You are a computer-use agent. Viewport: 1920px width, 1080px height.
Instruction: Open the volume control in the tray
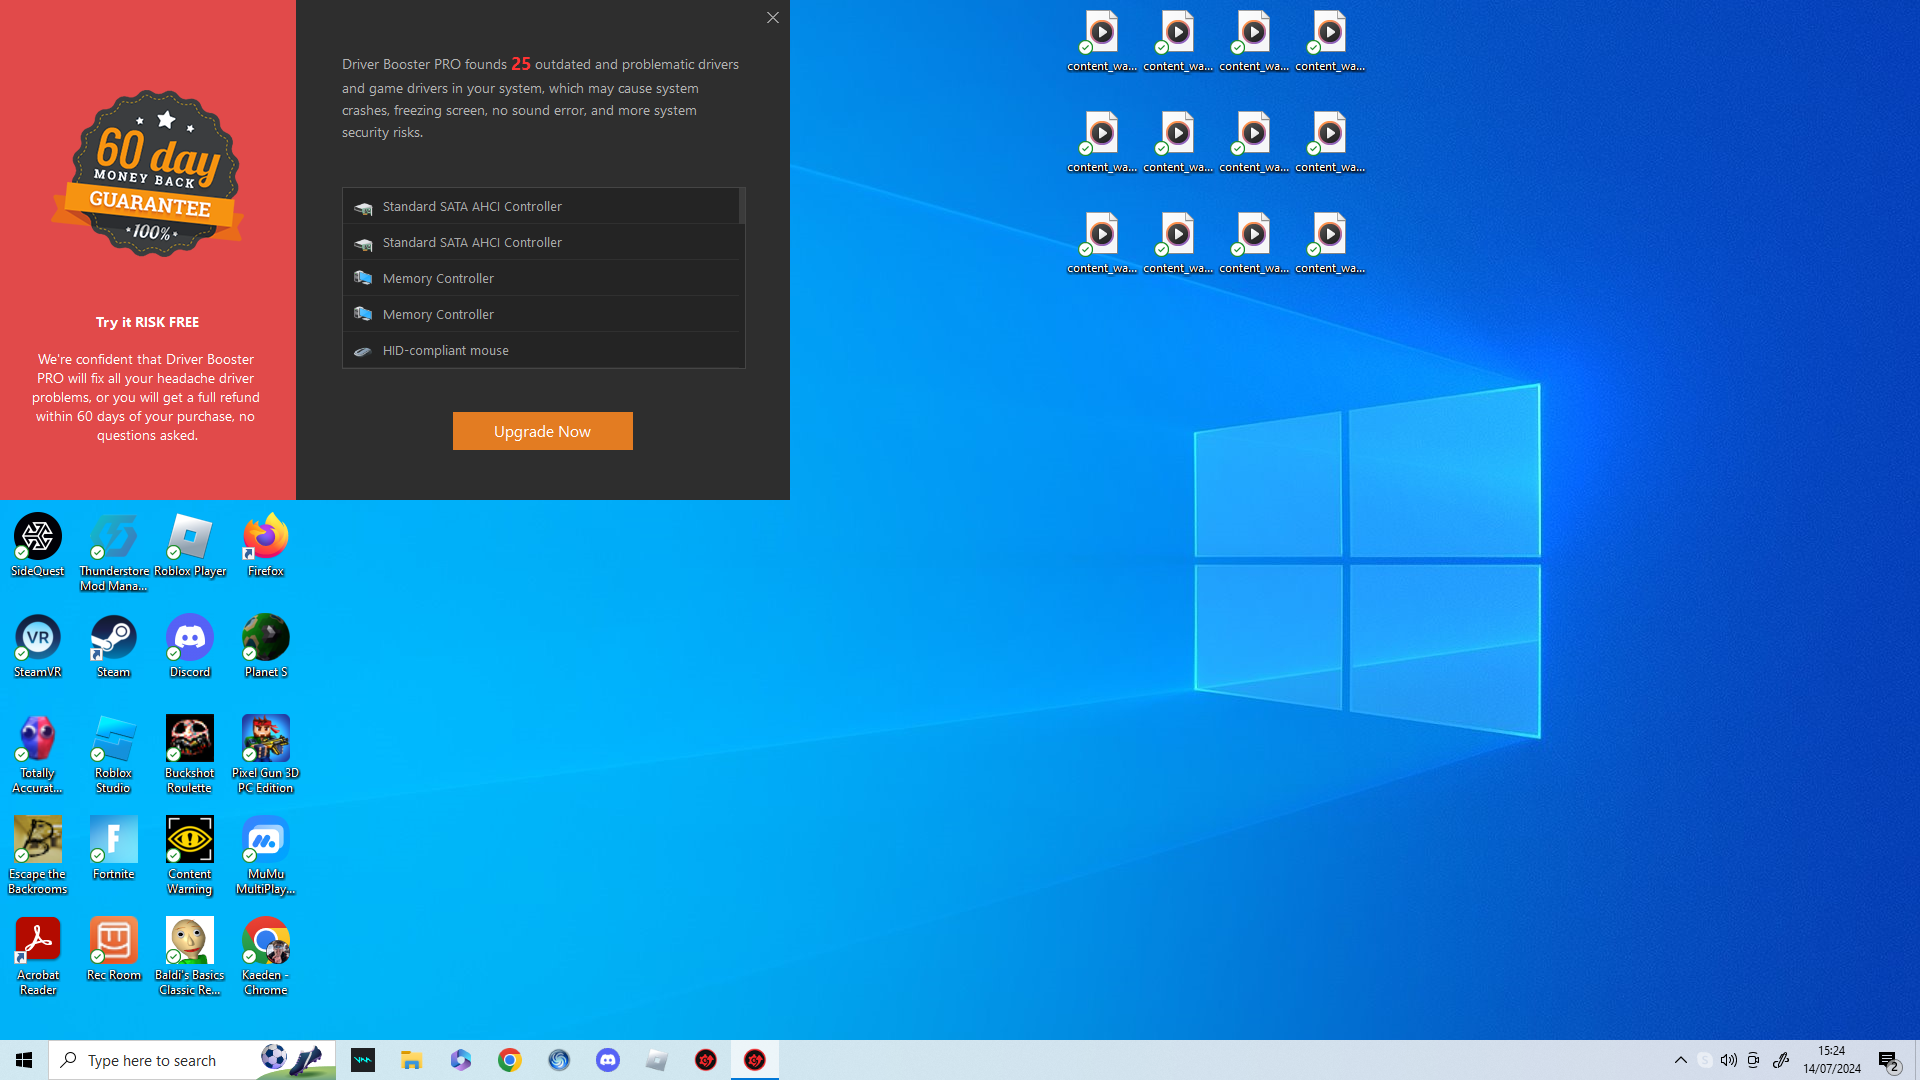click(x=1728, y=1060)
